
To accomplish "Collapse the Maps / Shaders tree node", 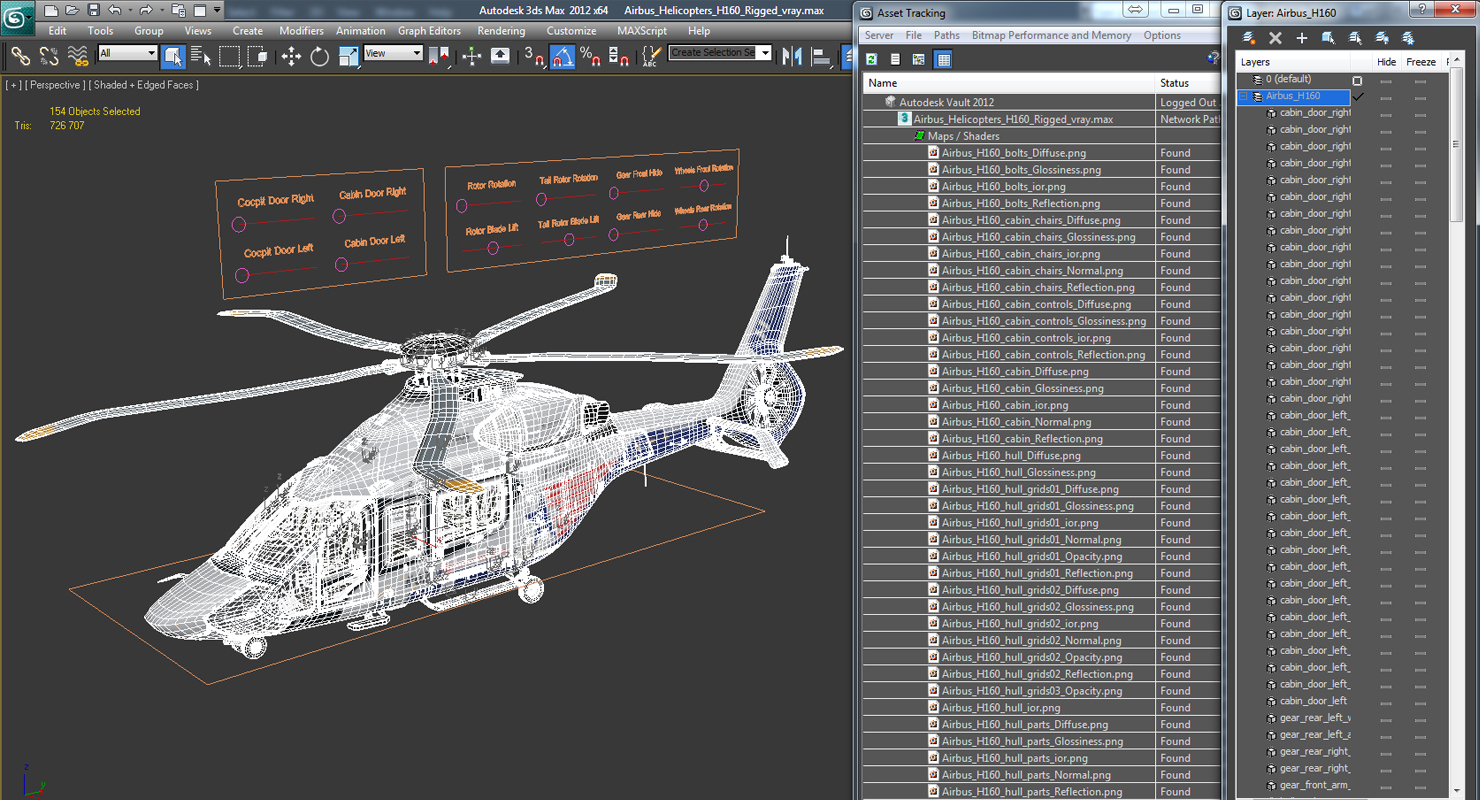I will pyautogui.click(x=919, y=136).
